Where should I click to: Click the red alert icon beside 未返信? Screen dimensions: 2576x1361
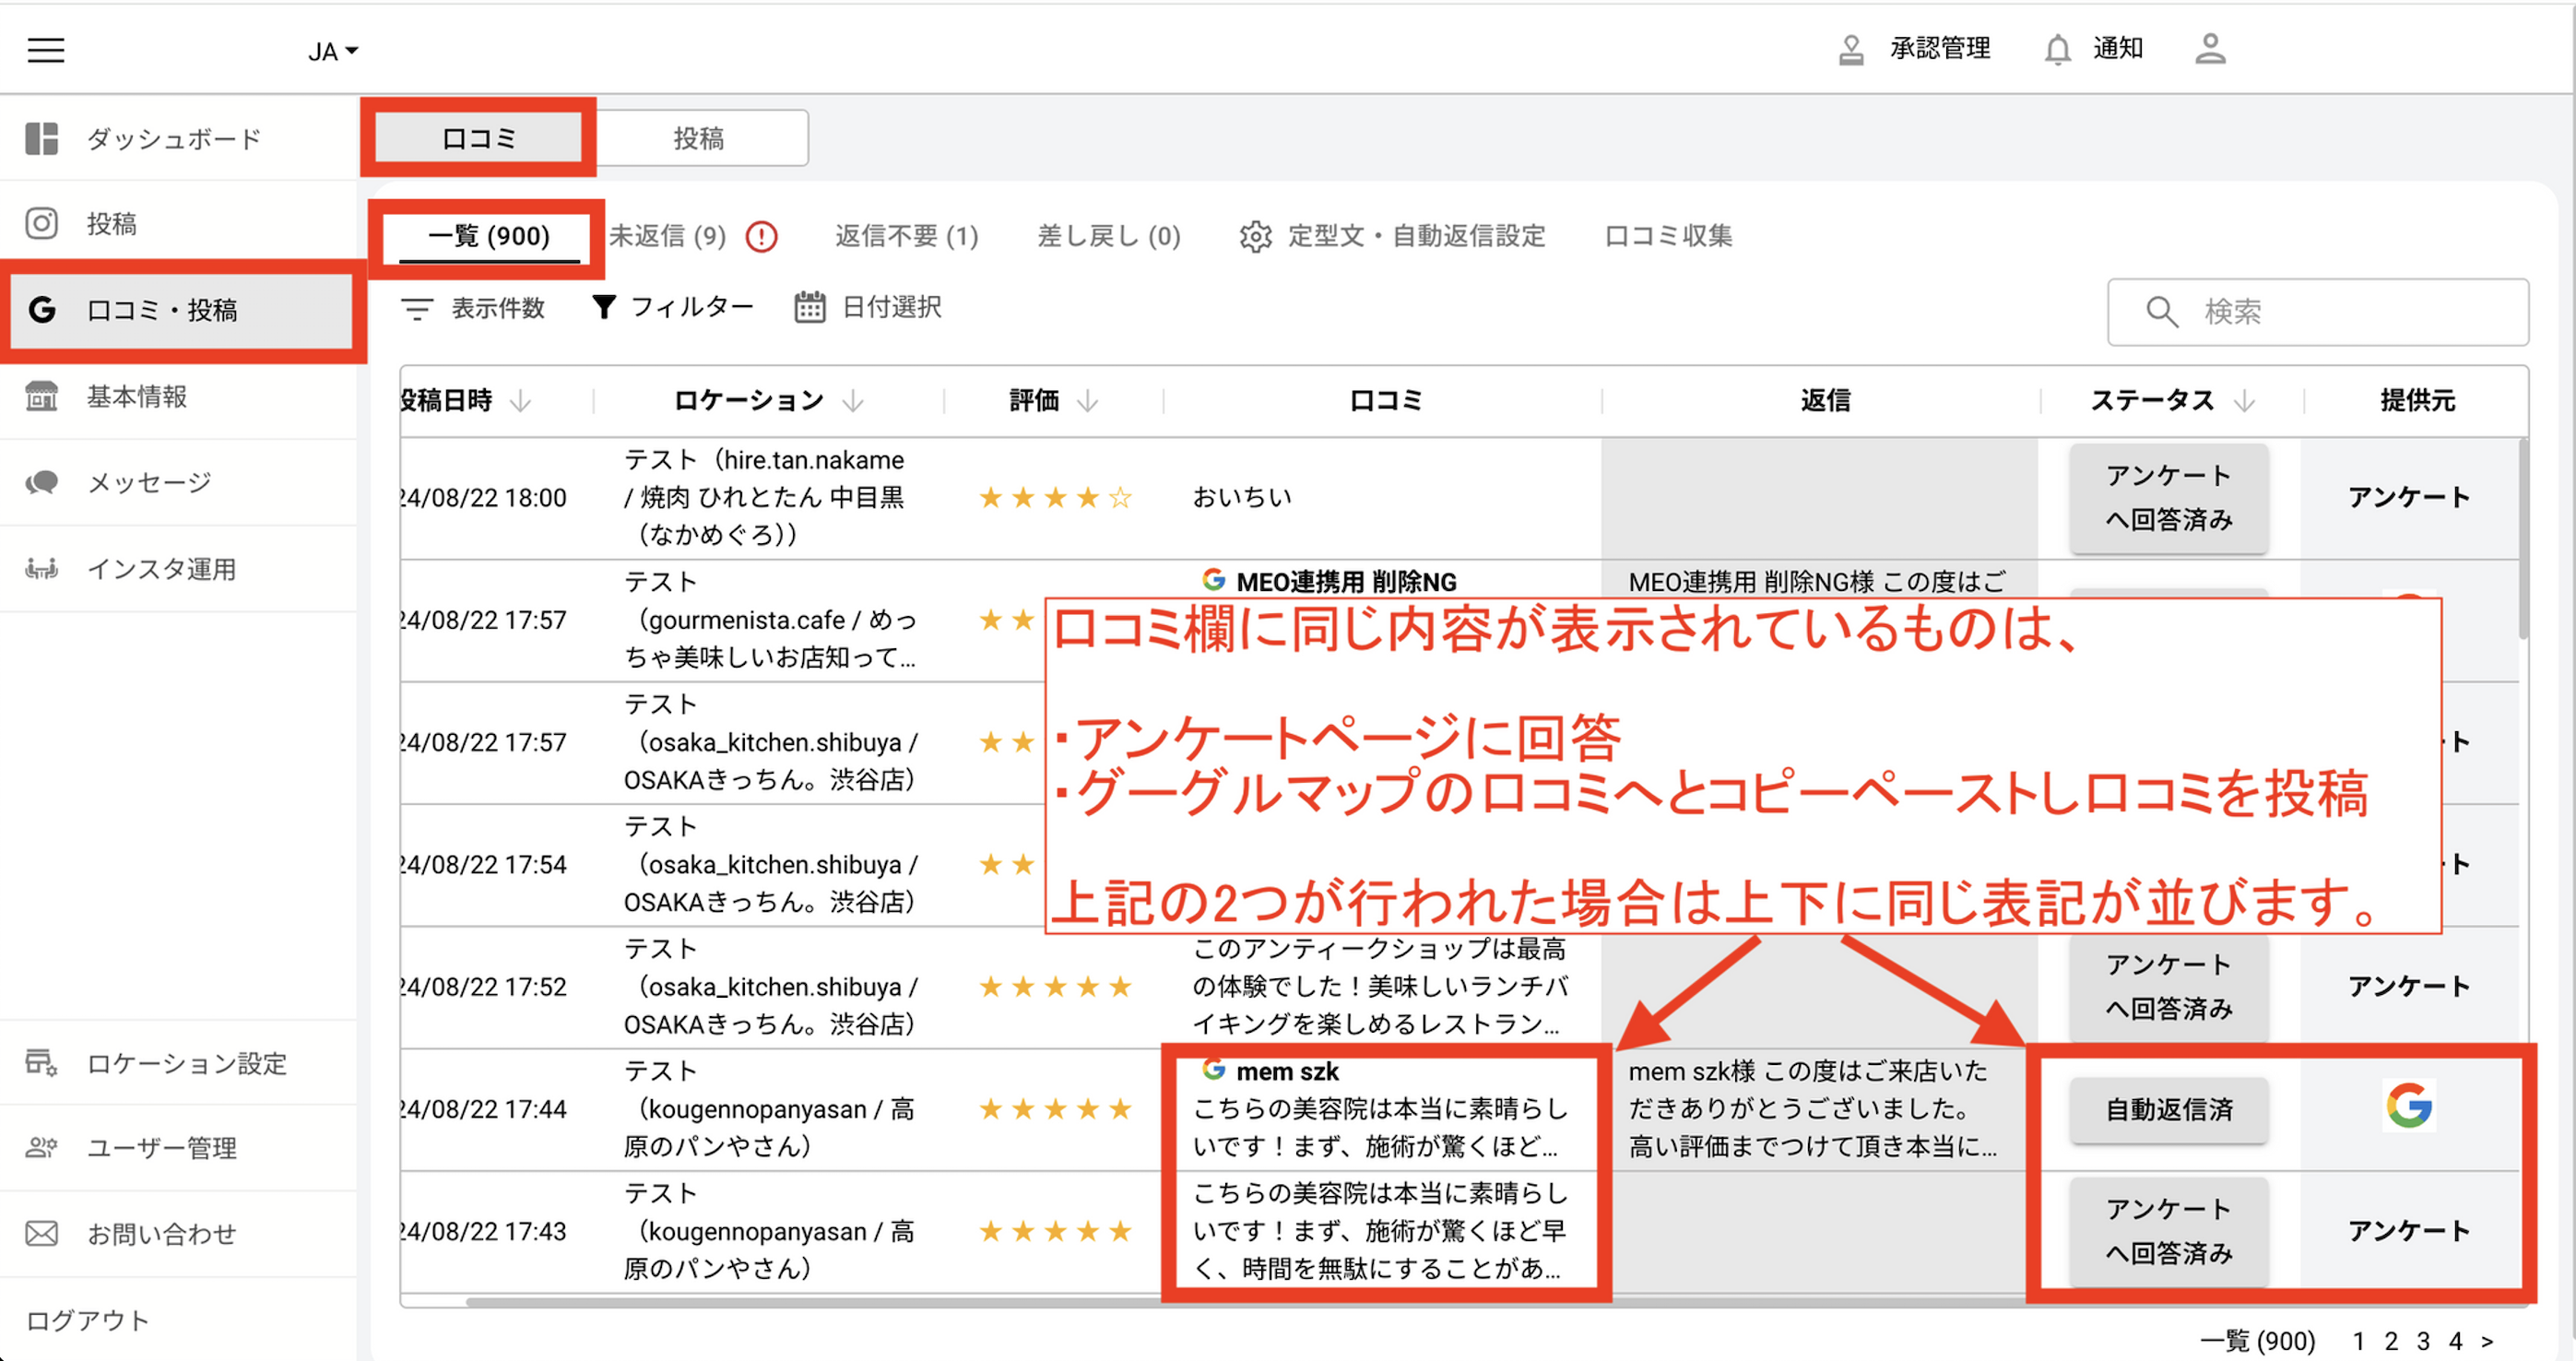762,236
